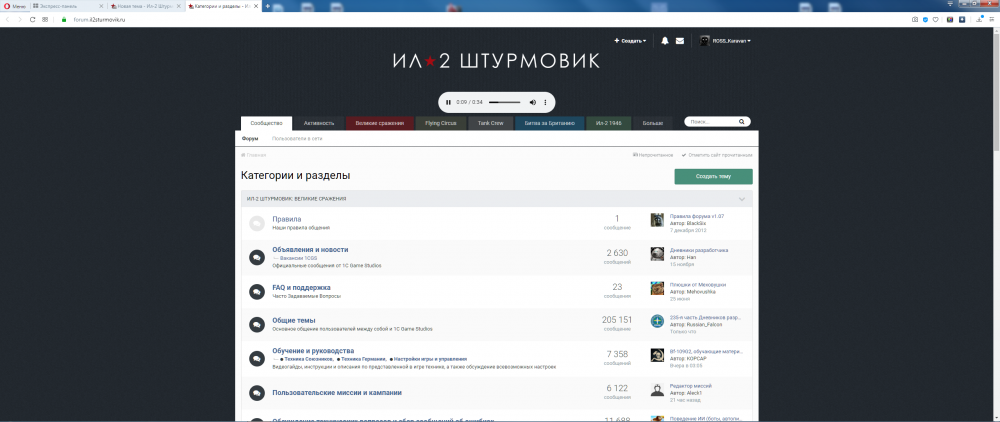Open last post Плюшки от Меховушки

[698, 285]
